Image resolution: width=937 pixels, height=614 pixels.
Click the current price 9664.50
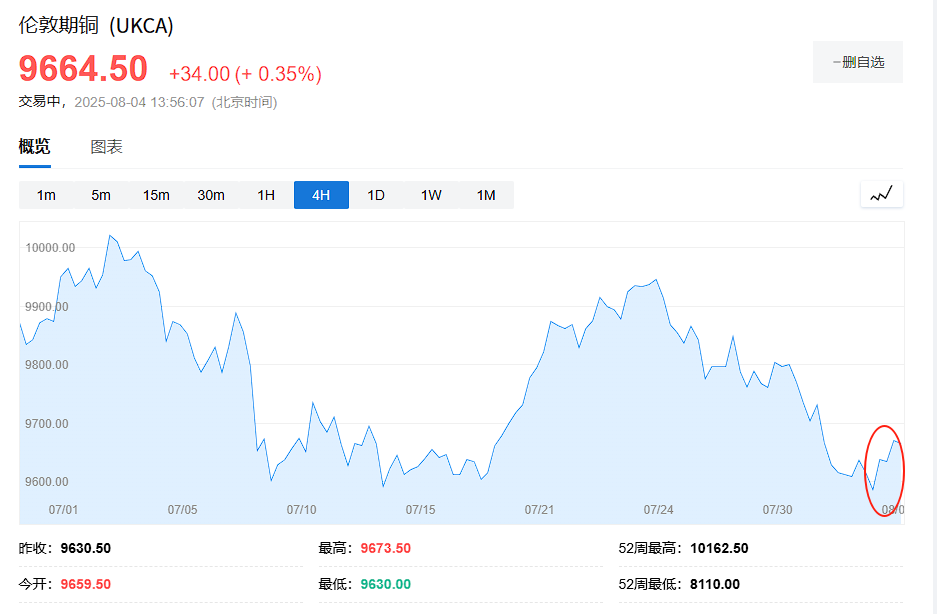point(83,69)
